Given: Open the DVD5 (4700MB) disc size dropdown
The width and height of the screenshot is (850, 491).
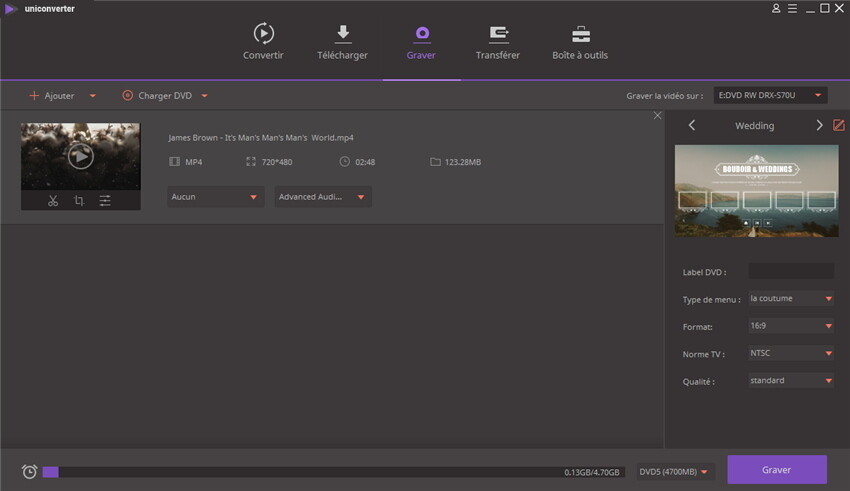Looking at the screenshot, I should (675, 471).
